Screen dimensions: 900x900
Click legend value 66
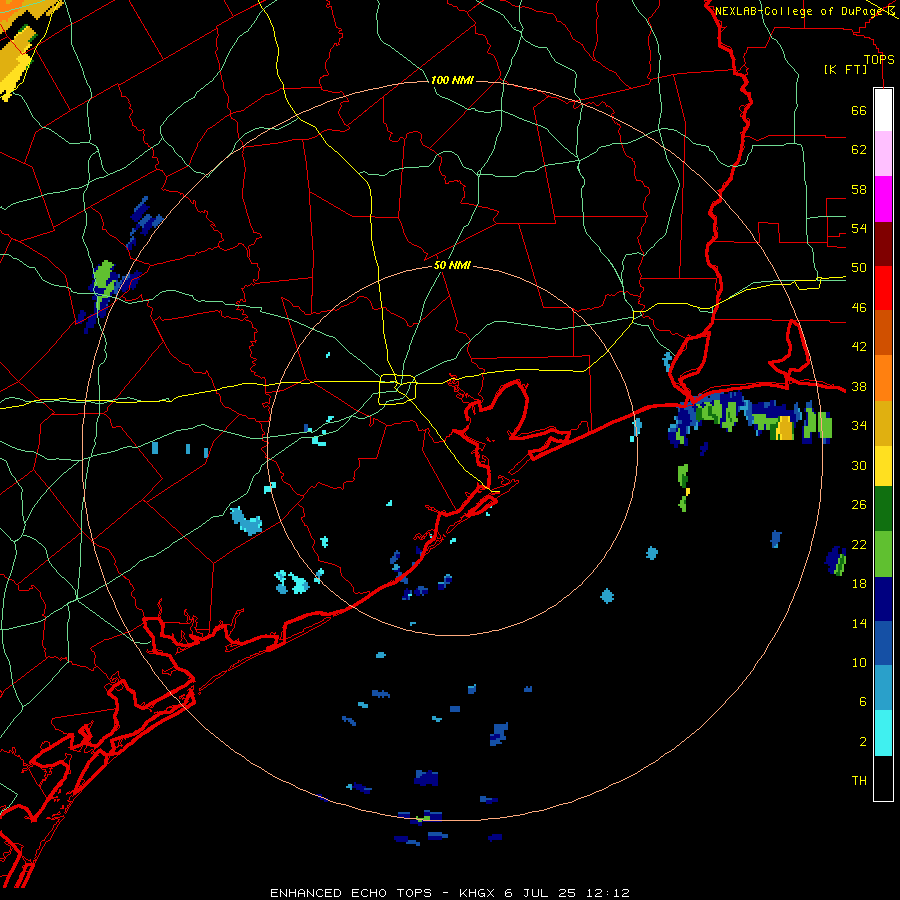(x=859, y=110)
